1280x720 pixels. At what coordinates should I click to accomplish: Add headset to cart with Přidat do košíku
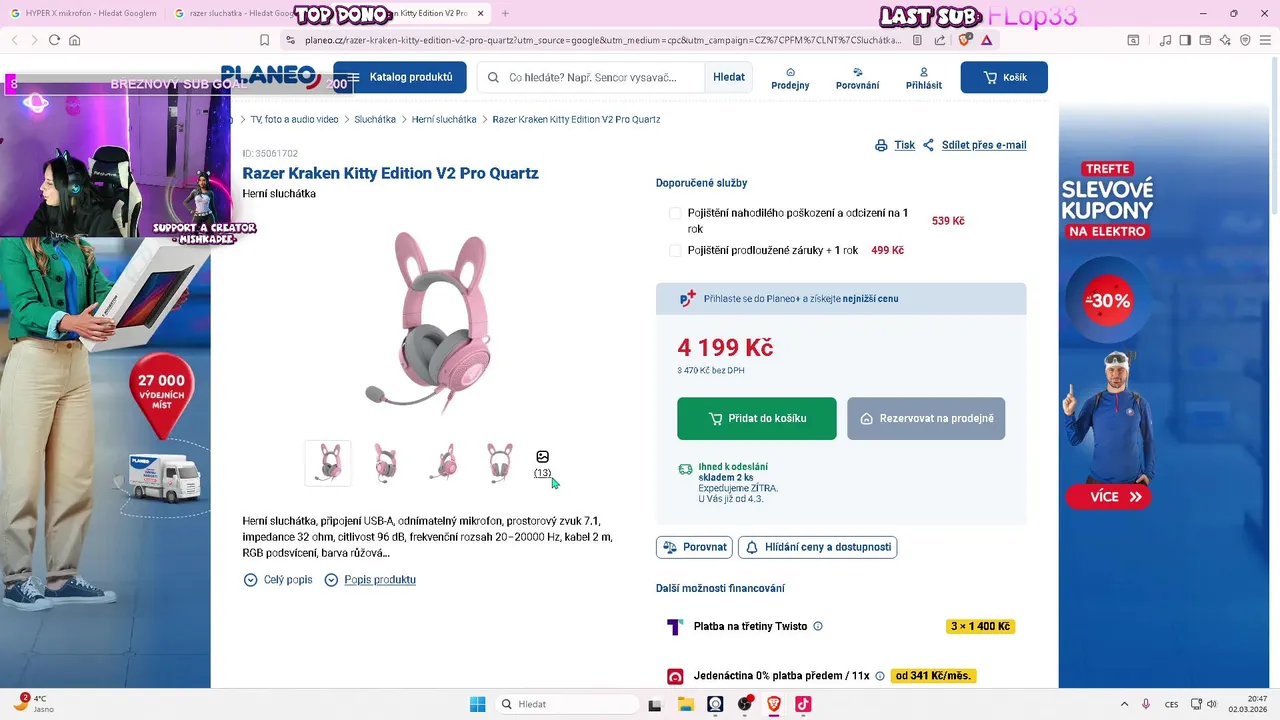point(756,418)
